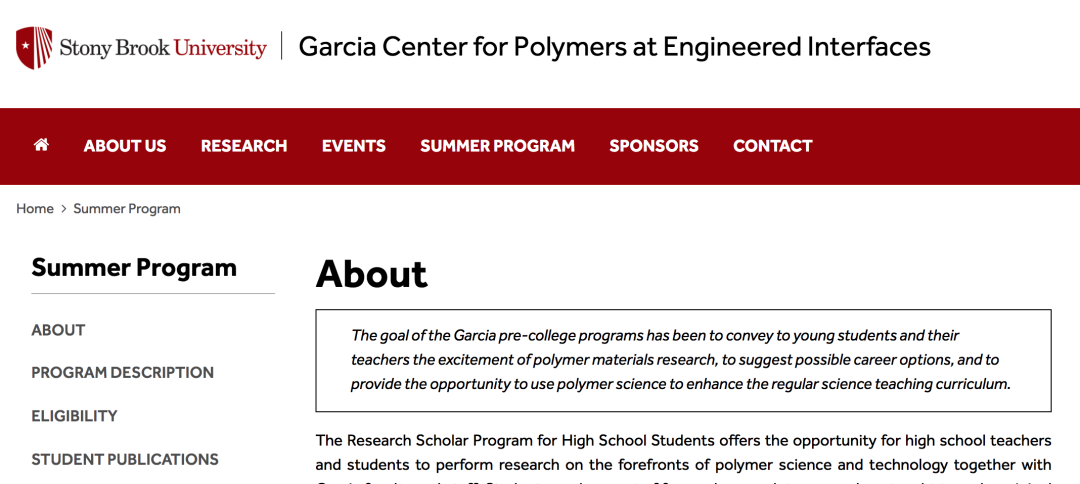
Task: Open Stony Brook University wordmark link
Action: pyautogui.click(x=163, y=48)
